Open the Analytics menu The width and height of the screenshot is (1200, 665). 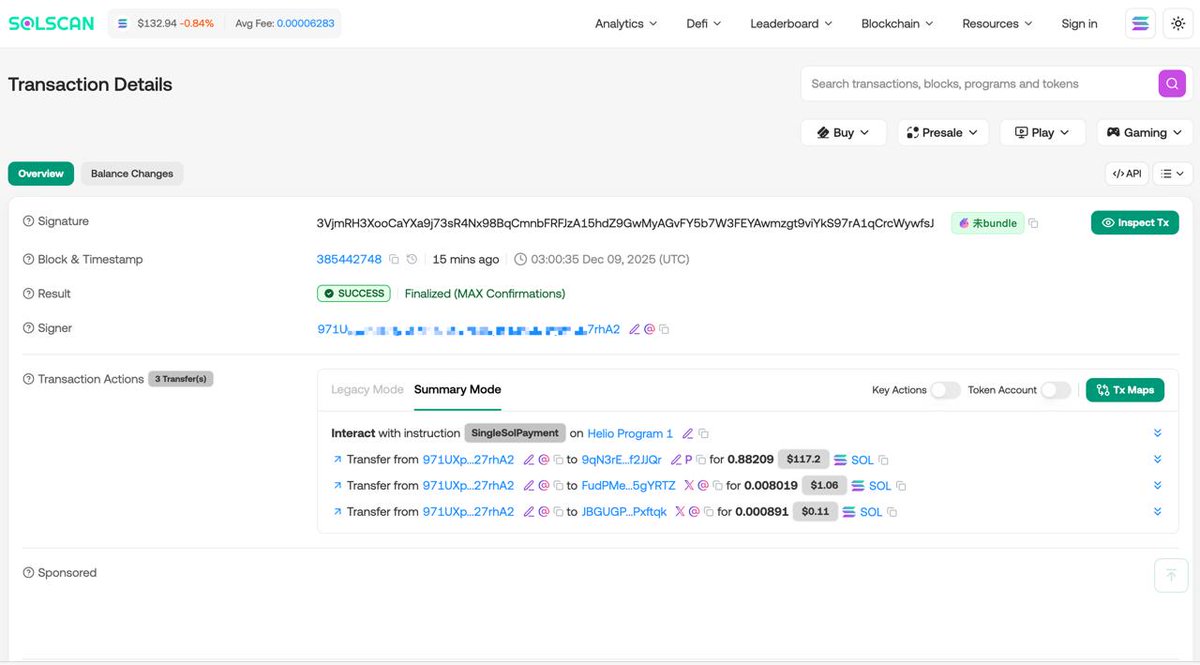[x=626, y=24]
